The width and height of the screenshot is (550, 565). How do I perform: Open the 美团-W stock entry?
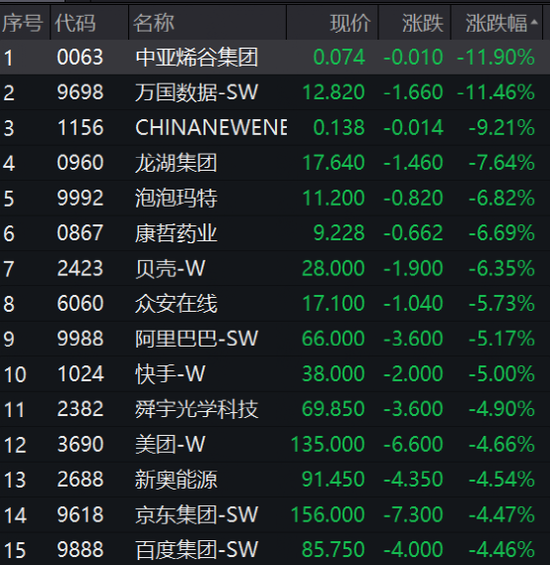[x=275, y=444]
